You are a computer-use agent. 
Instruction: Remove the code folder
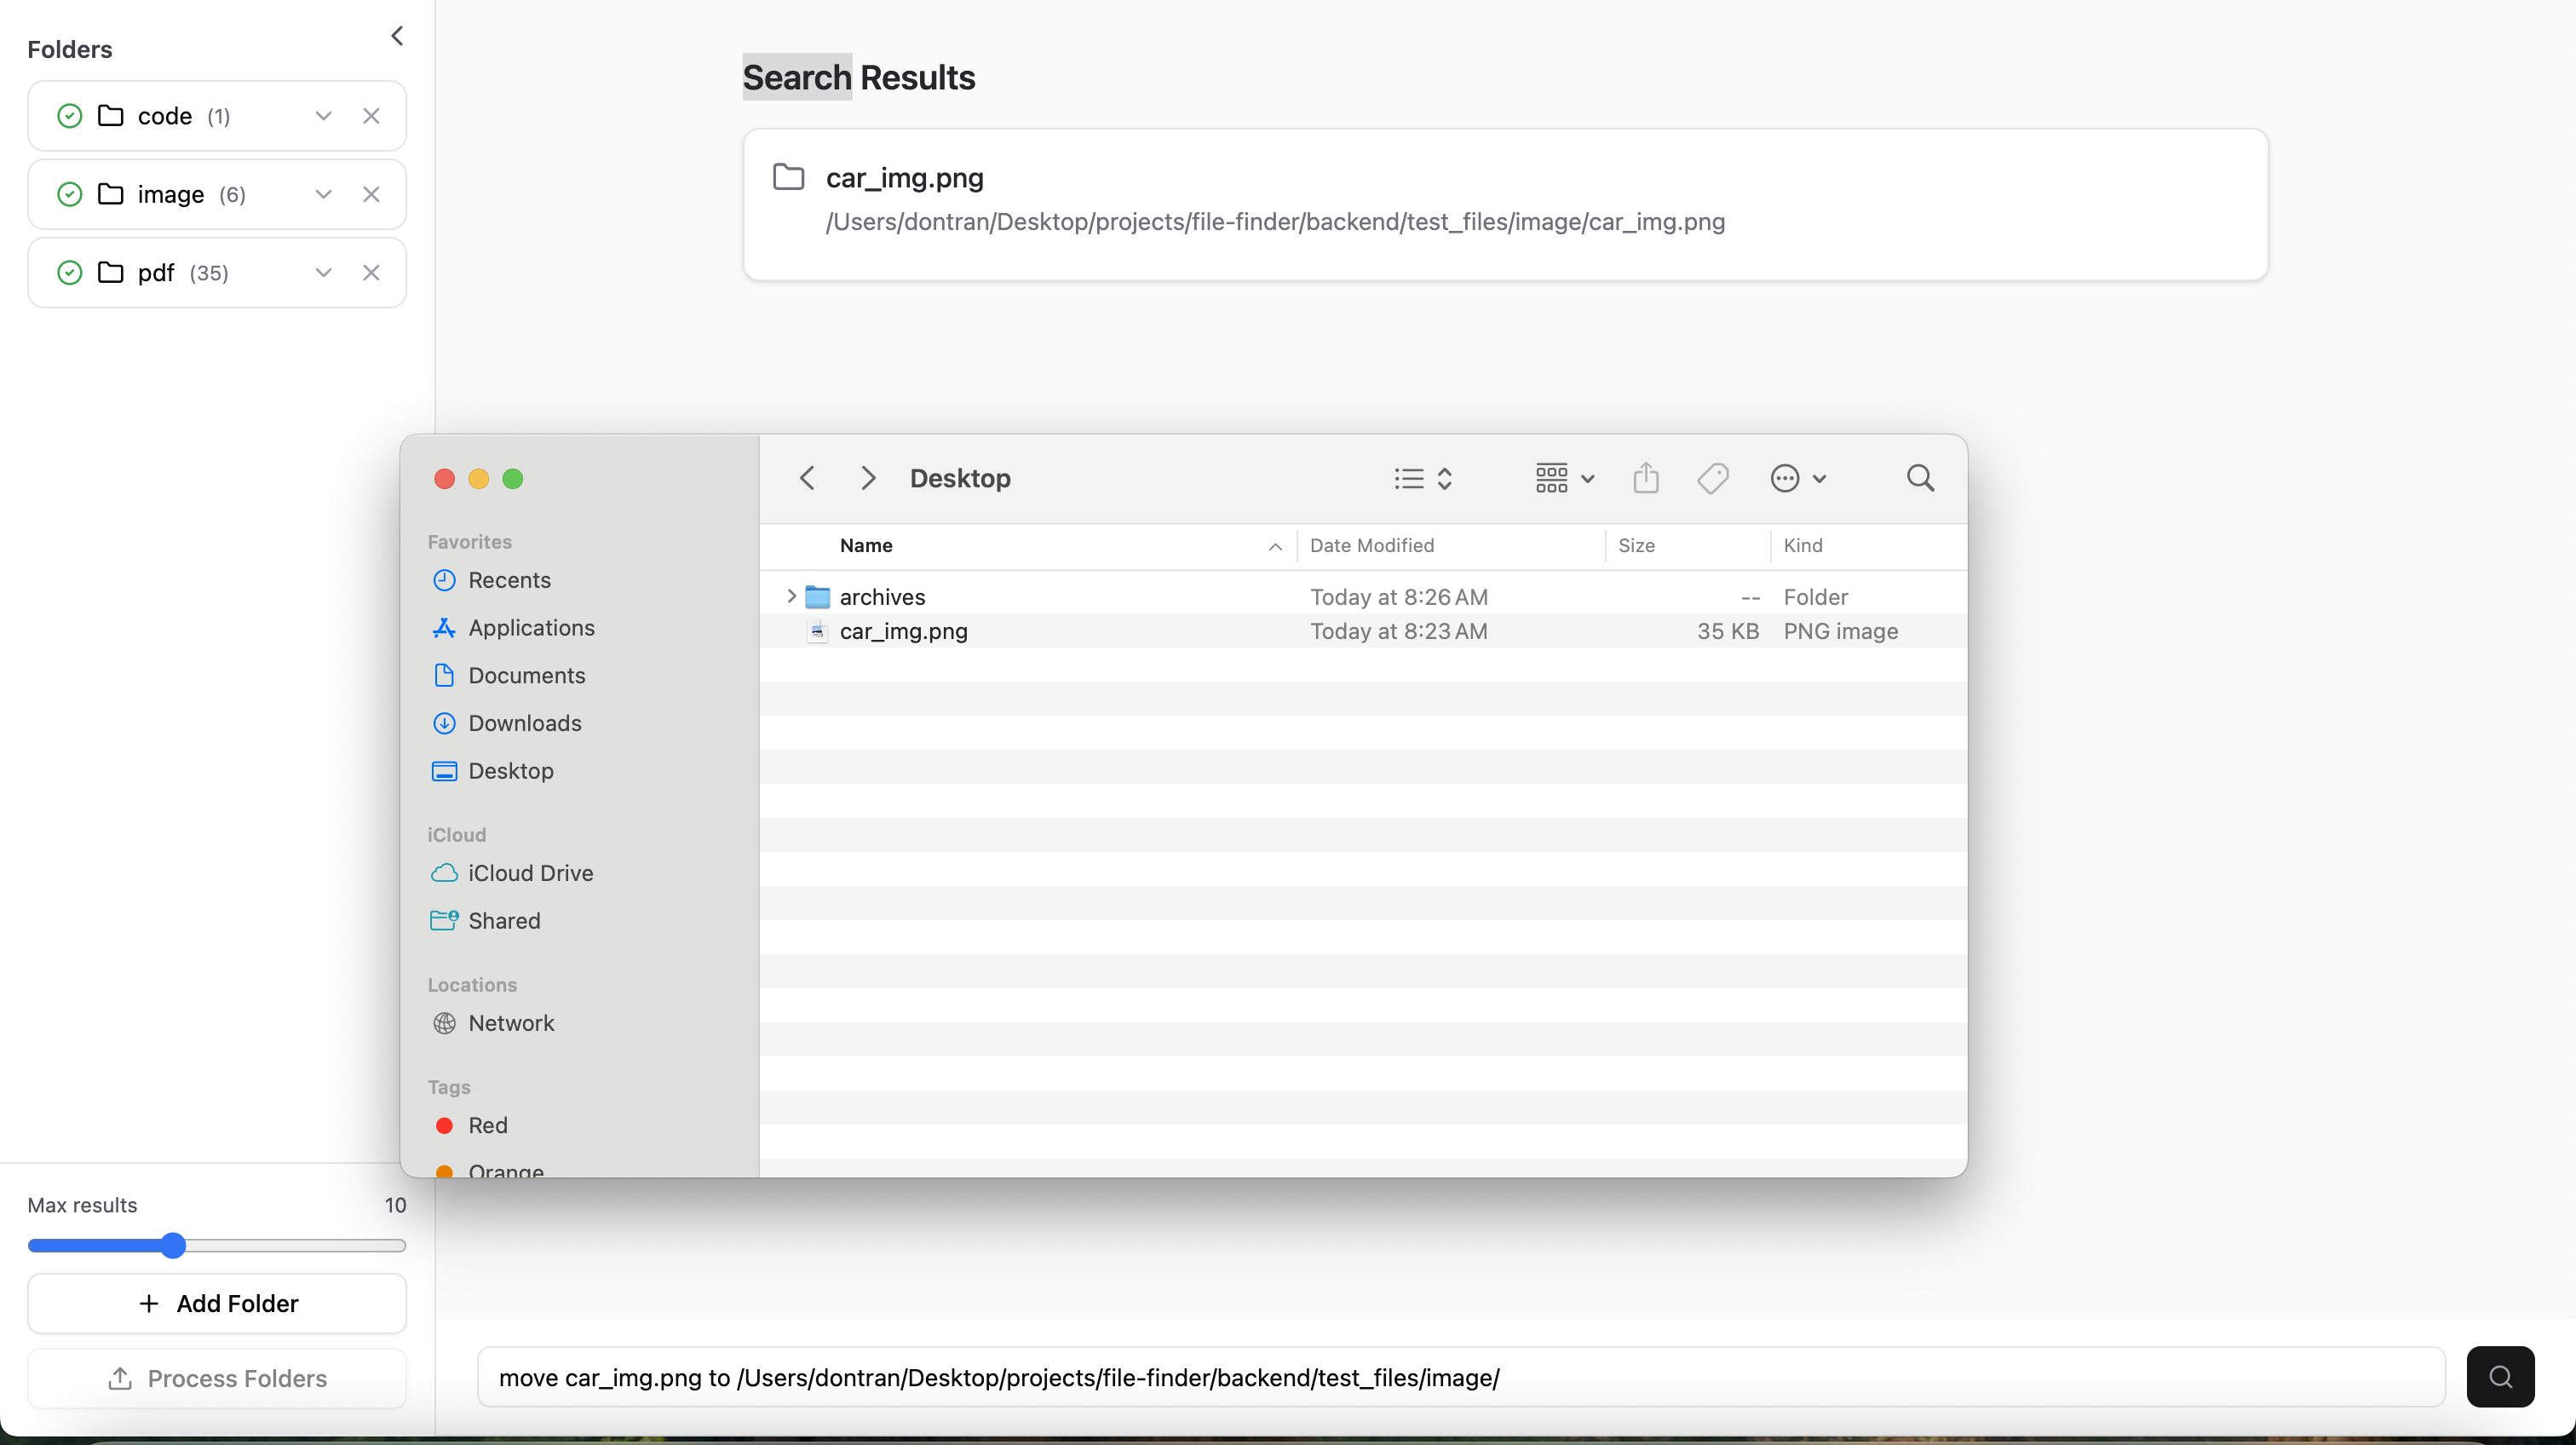pos(371,116)
